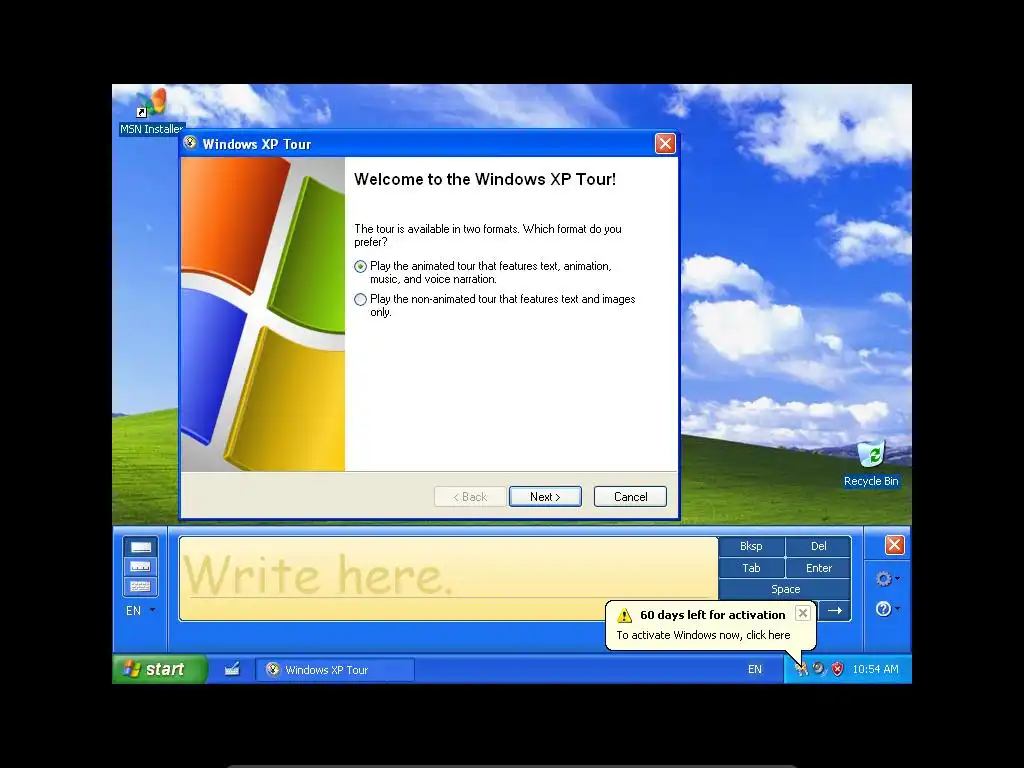
Task: Tap the right arrow key on input panel
Action: (835, 611)
